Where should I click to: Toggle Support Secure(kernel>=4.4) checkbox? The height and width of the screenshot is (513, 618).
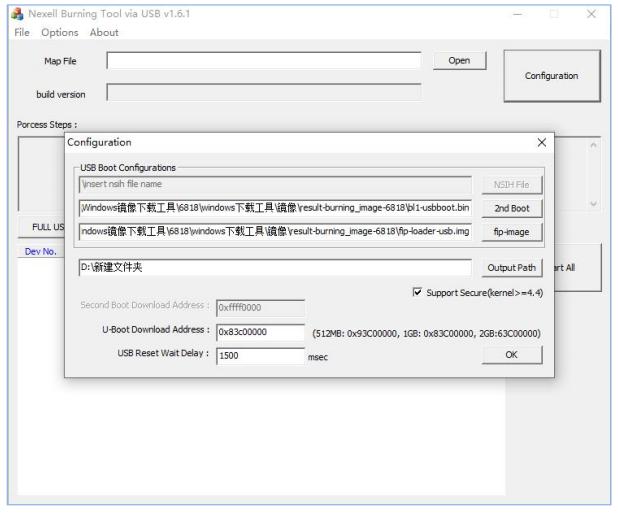(x=417, y=292)
